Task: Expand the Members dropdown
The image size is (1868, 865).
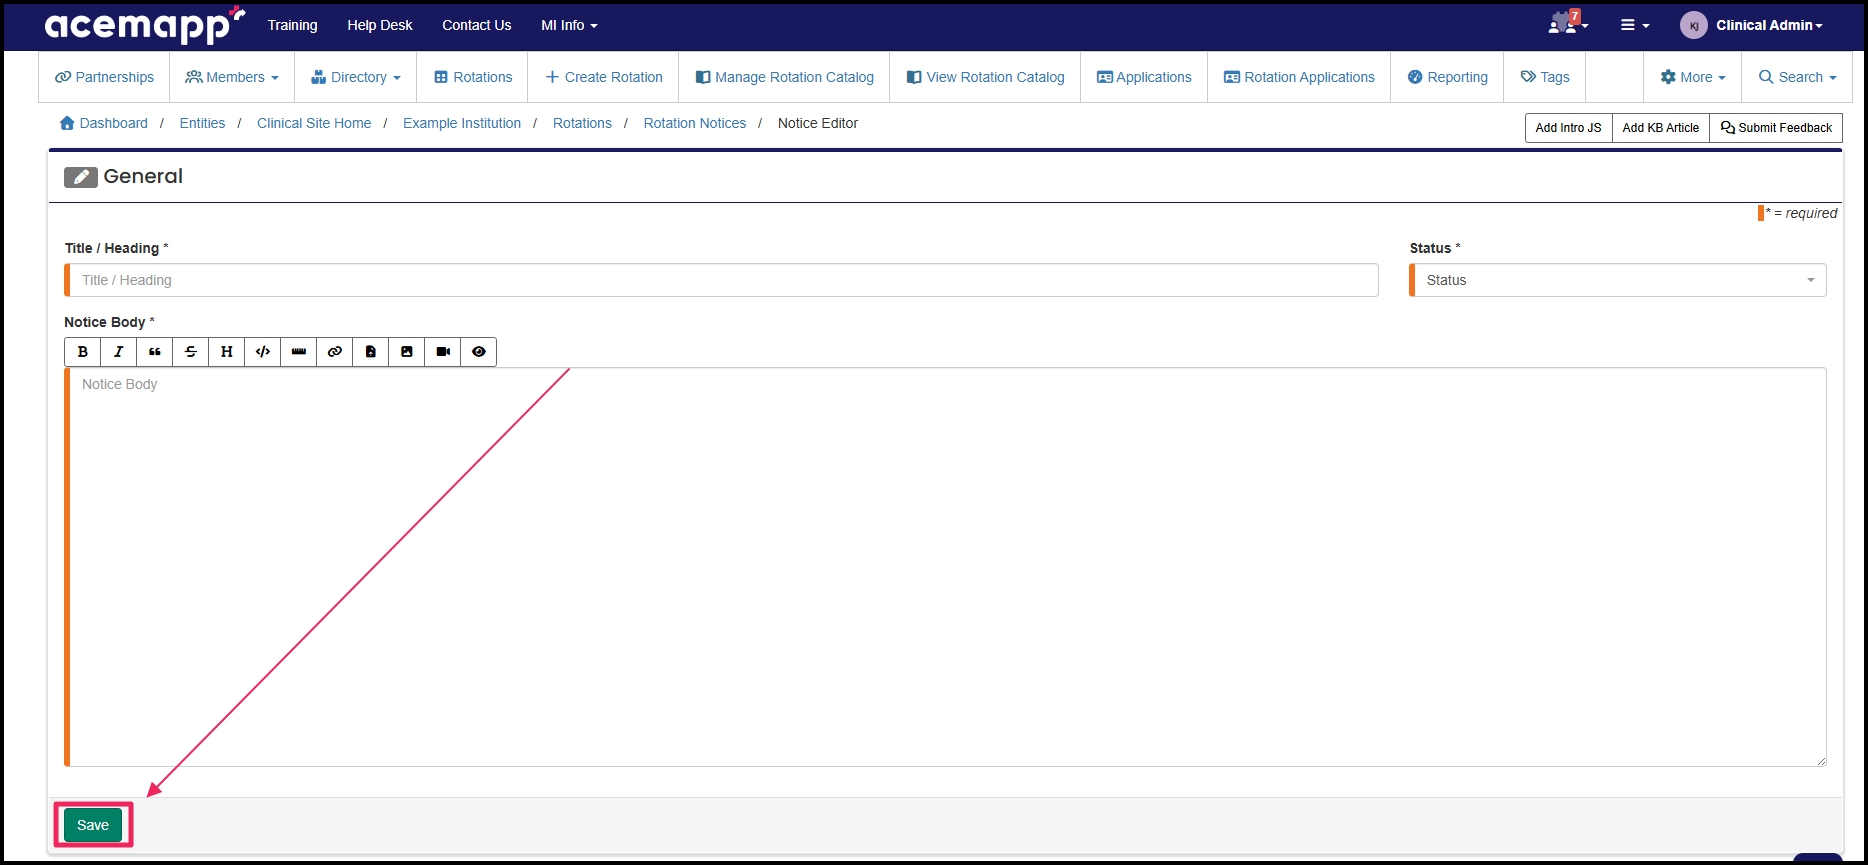Action: [x=232, y=77]
